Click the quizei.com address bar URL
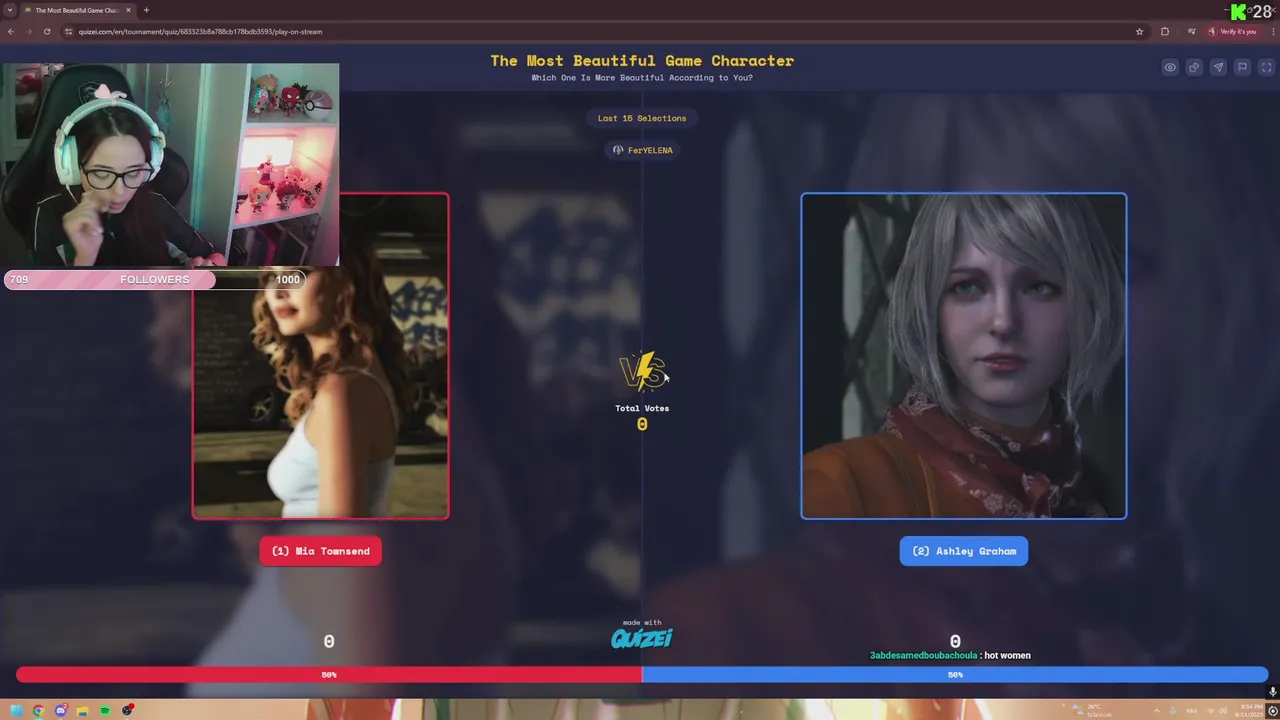Viewport: 1280px width, 720px height. 200,31
